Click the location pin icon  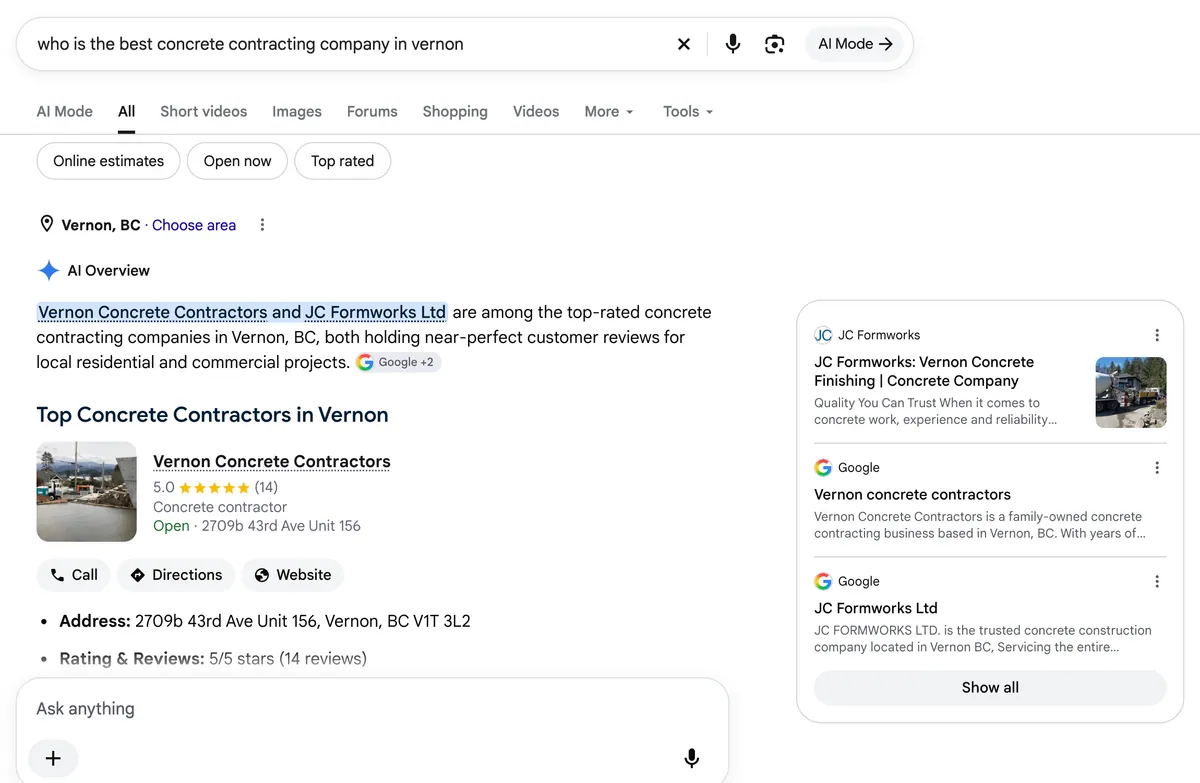point(46,224)
